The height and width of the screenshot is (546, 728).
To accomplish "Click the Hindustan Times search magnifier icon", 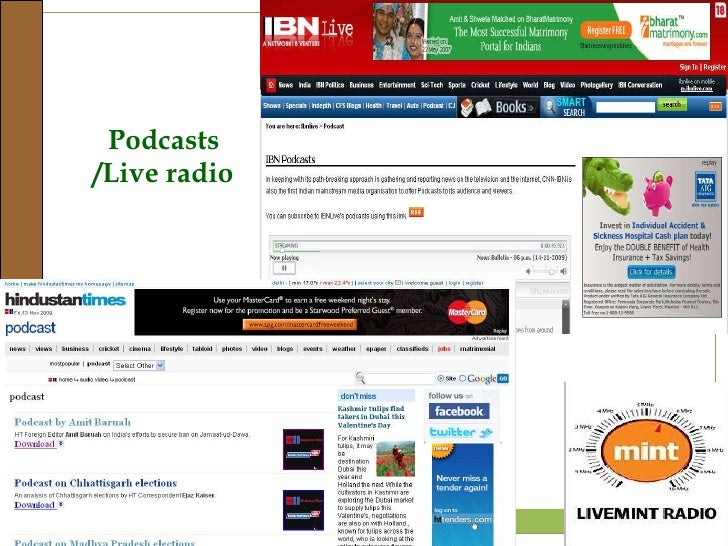I will (x=360, y=378).
